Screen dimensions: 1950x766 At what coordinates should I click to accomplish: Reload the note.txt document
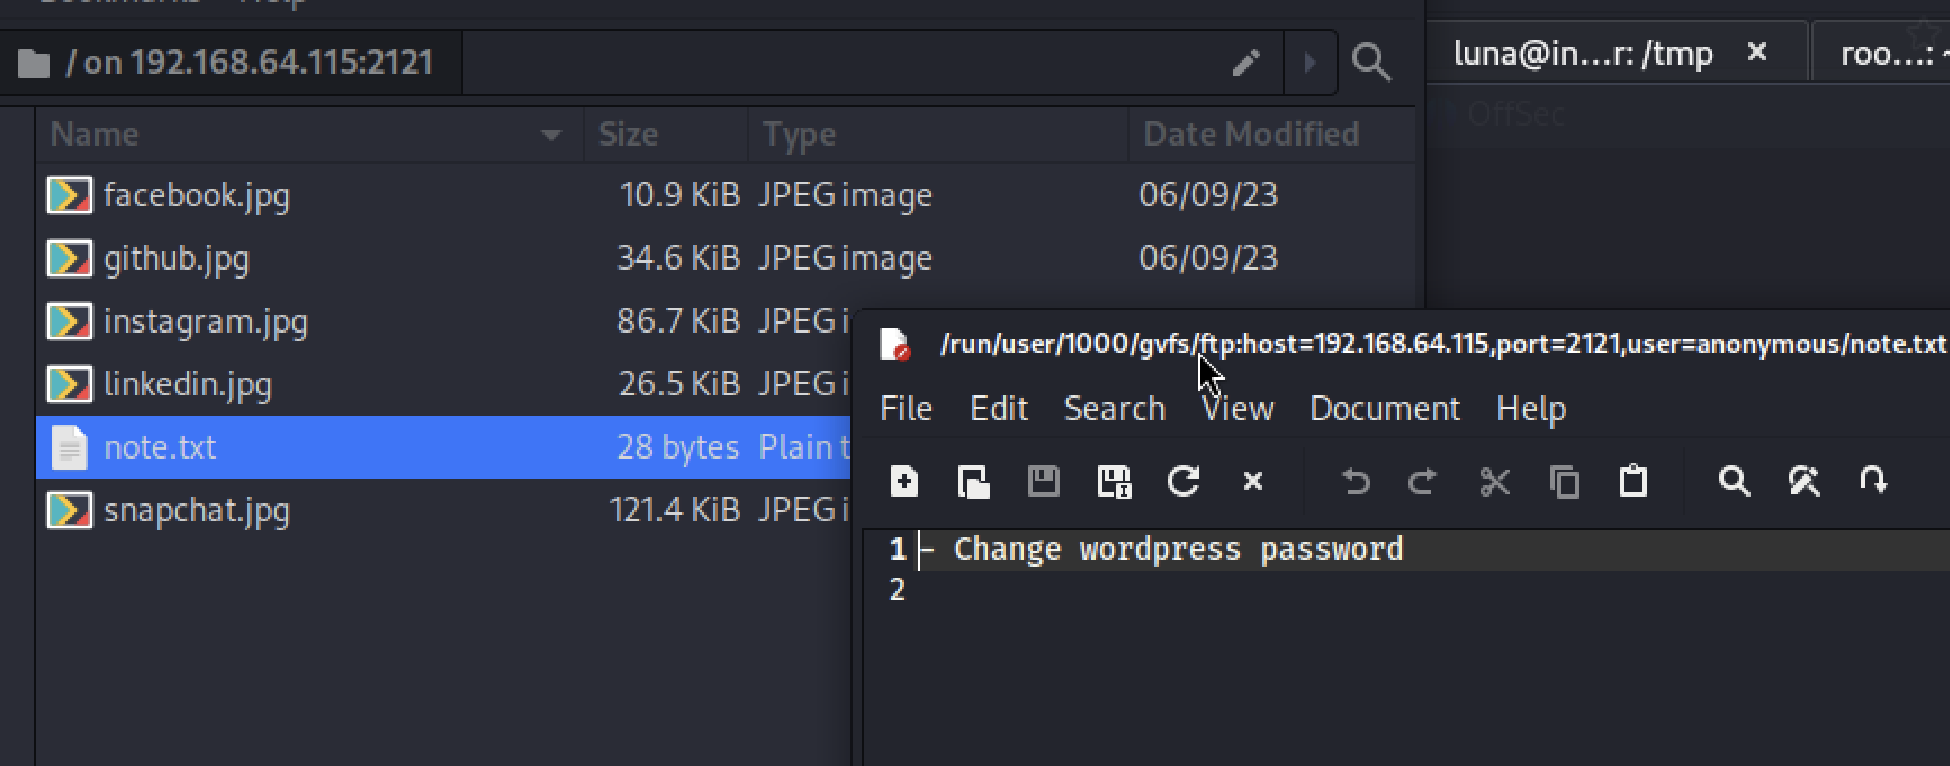tap(1183, 482)
